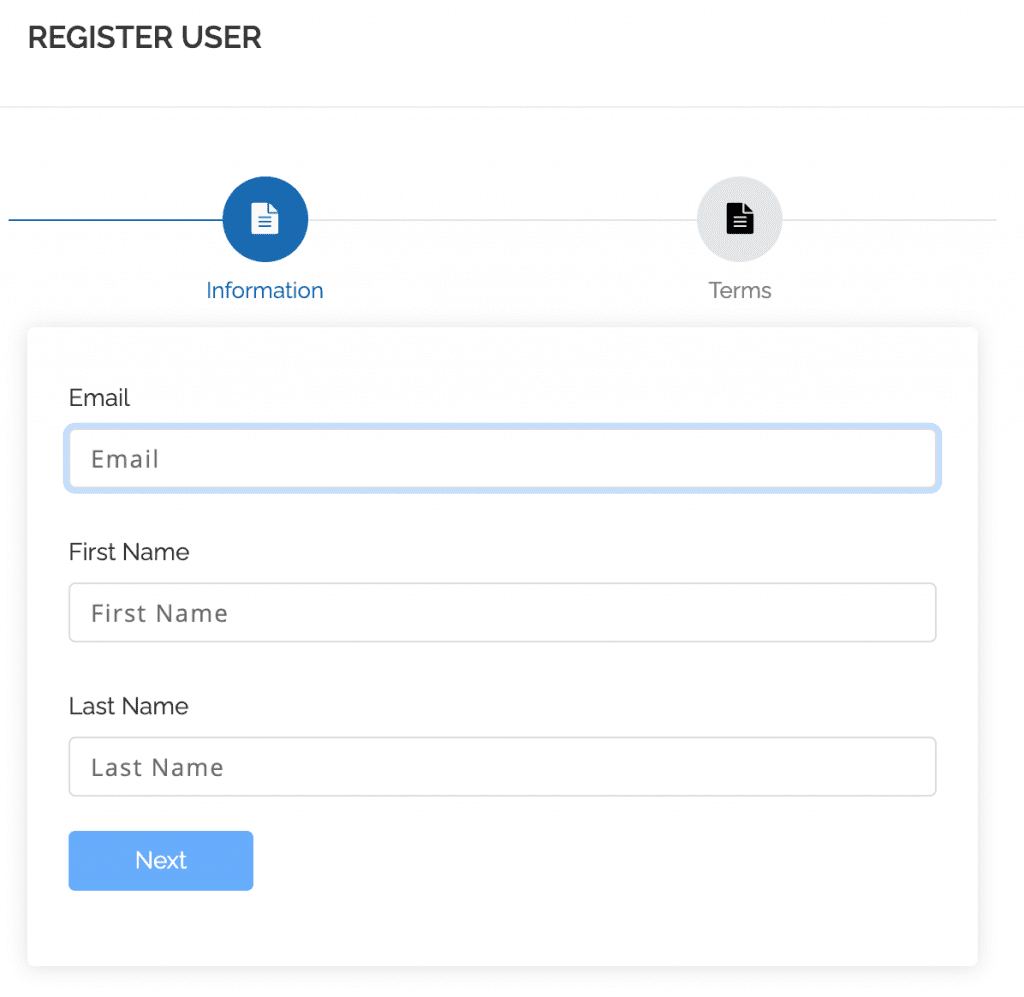This screenshot has height=997, width=1024.
Task: Click the First Name field label
Action: click(x=129, y=552)
